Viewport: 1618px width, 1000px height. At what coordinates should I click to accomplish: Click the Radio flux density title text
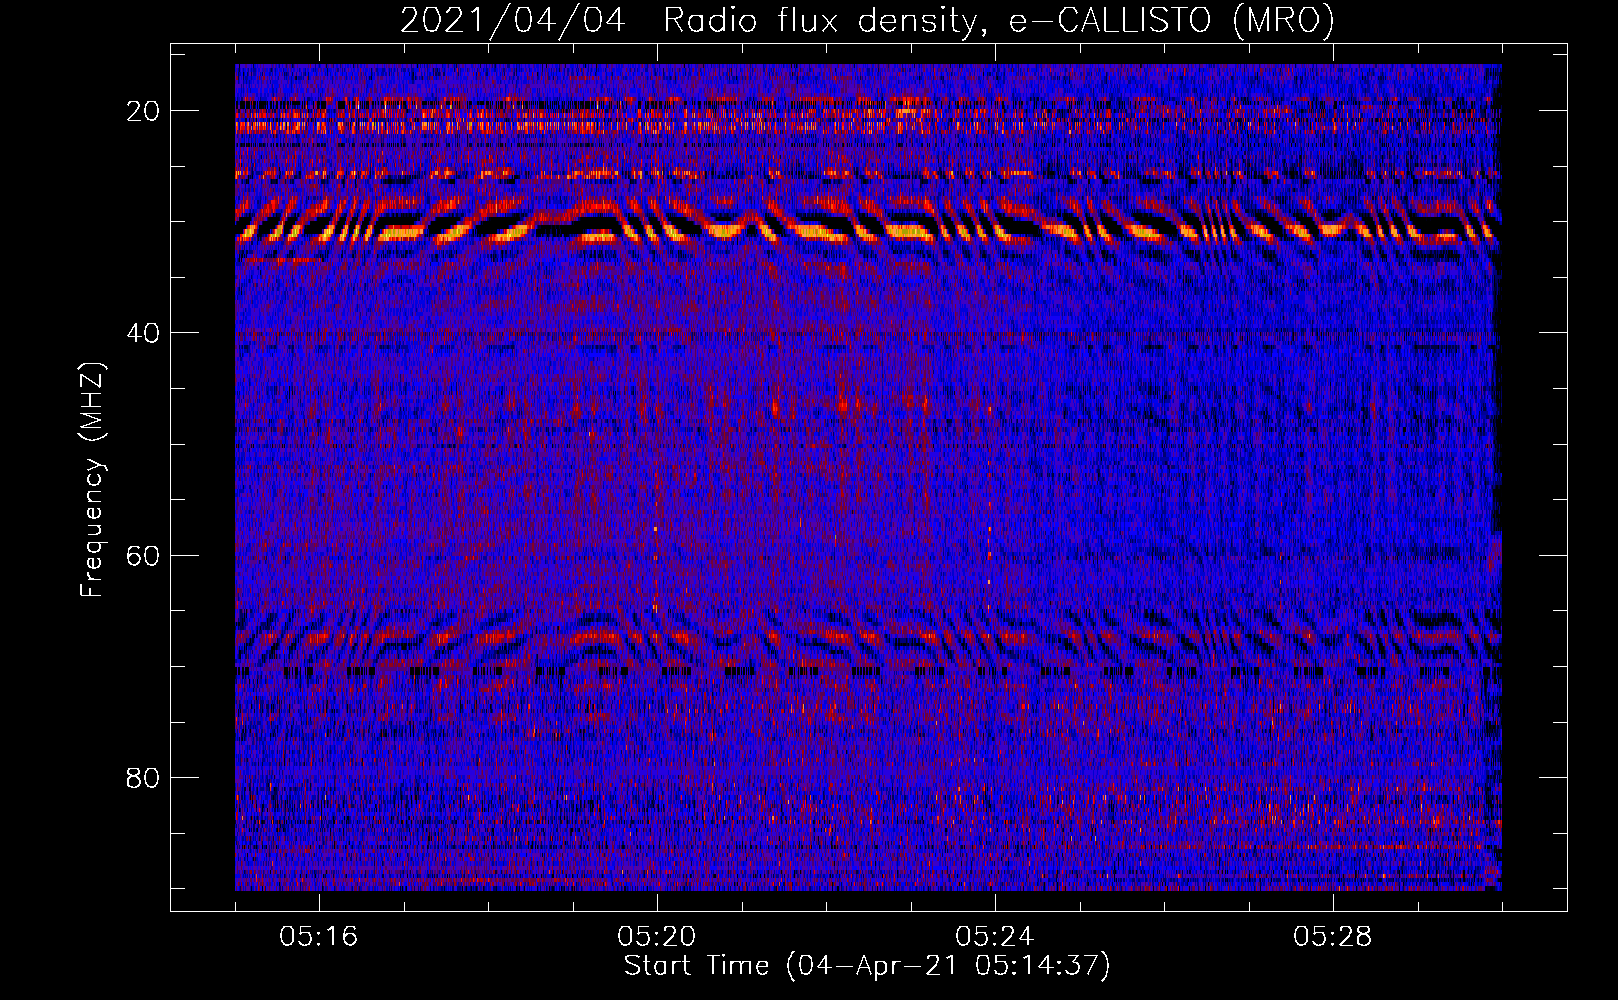820,21
